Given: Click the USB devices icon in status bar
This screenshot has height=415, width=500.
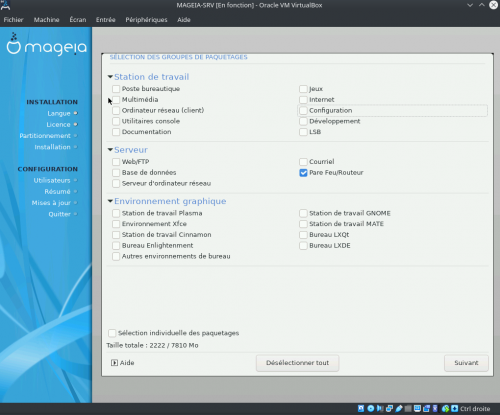Looking at the screenshot, I should point(399,409).
